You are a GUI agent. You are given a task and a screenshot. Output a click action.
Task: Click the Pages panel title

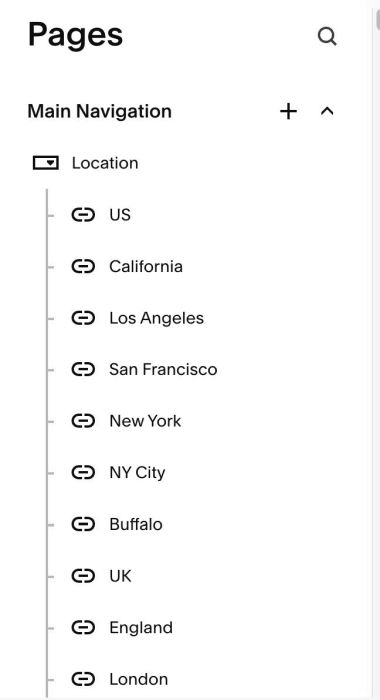75,35
